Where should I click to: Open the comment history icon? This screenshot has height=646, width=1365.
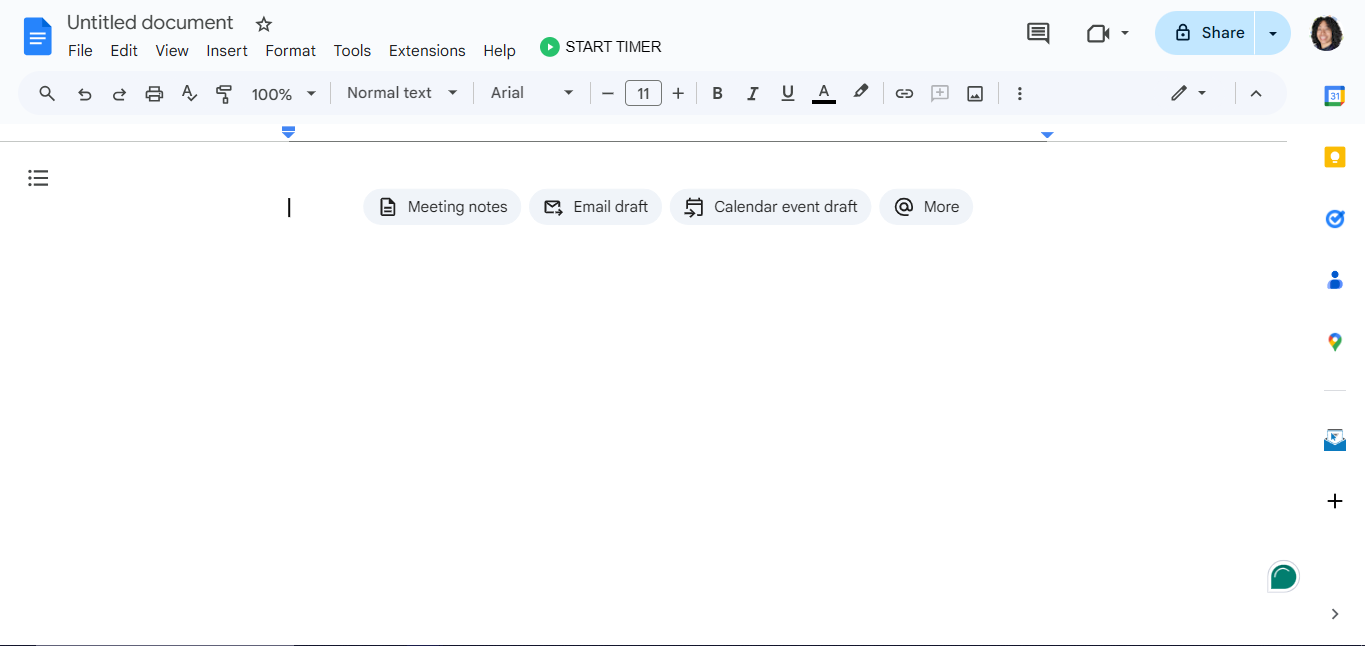point(1038,33)
